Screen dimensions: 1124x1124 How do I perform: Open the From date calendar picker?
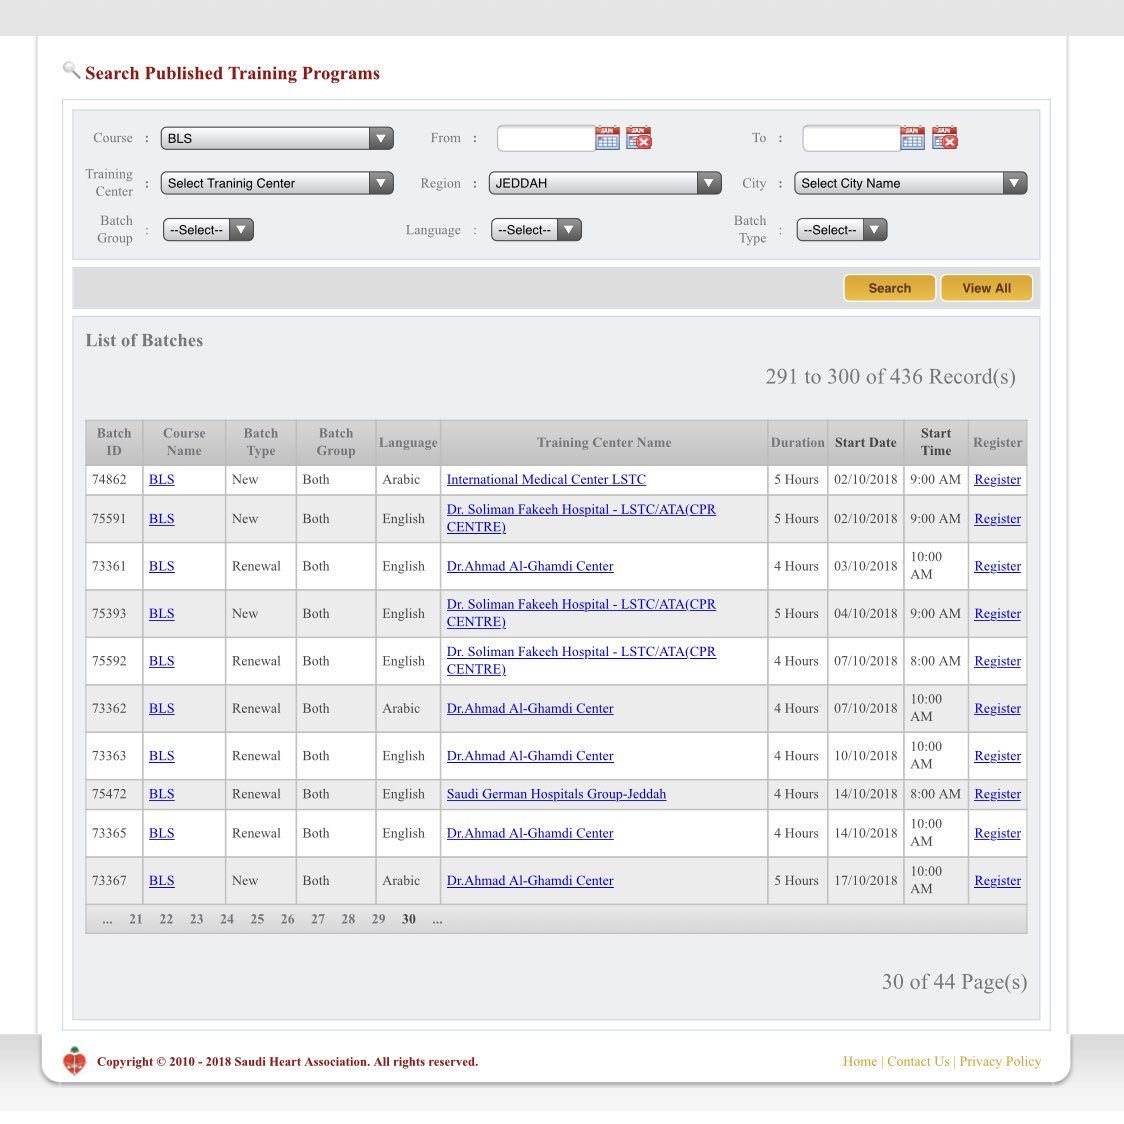pyautogui.click(x=607, y=137)
